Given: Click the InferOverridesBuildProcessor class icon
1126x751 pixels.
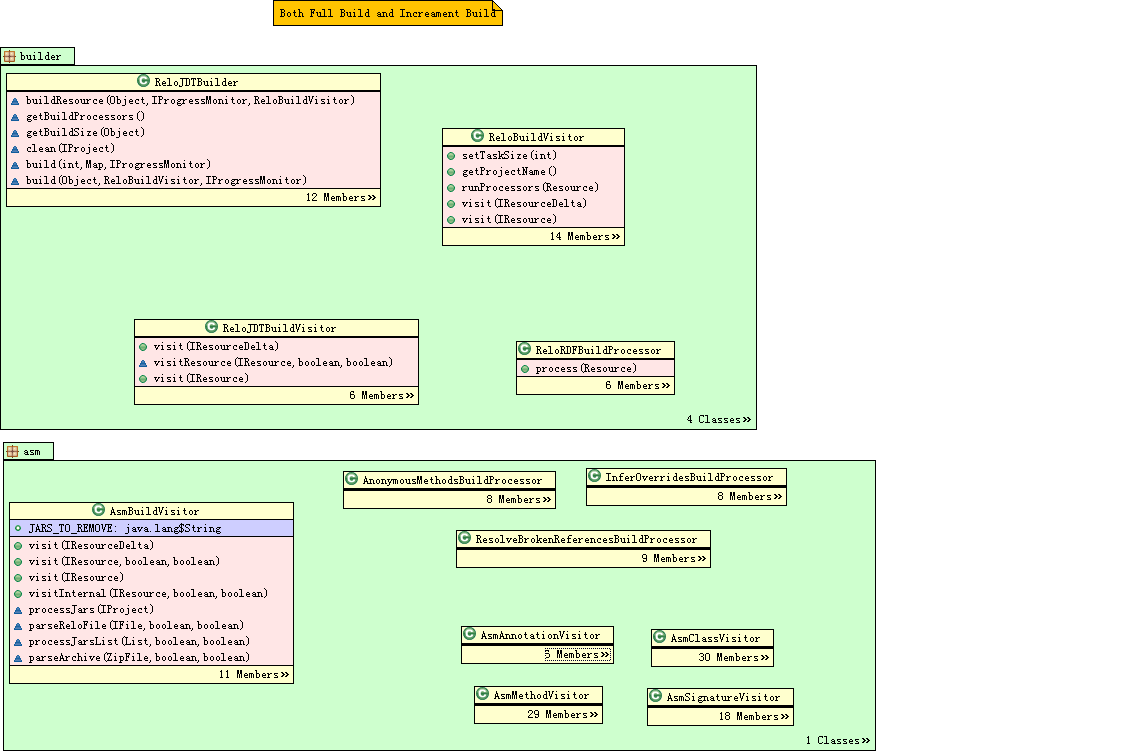Looking at the screenshot, I should coord(594,476).
